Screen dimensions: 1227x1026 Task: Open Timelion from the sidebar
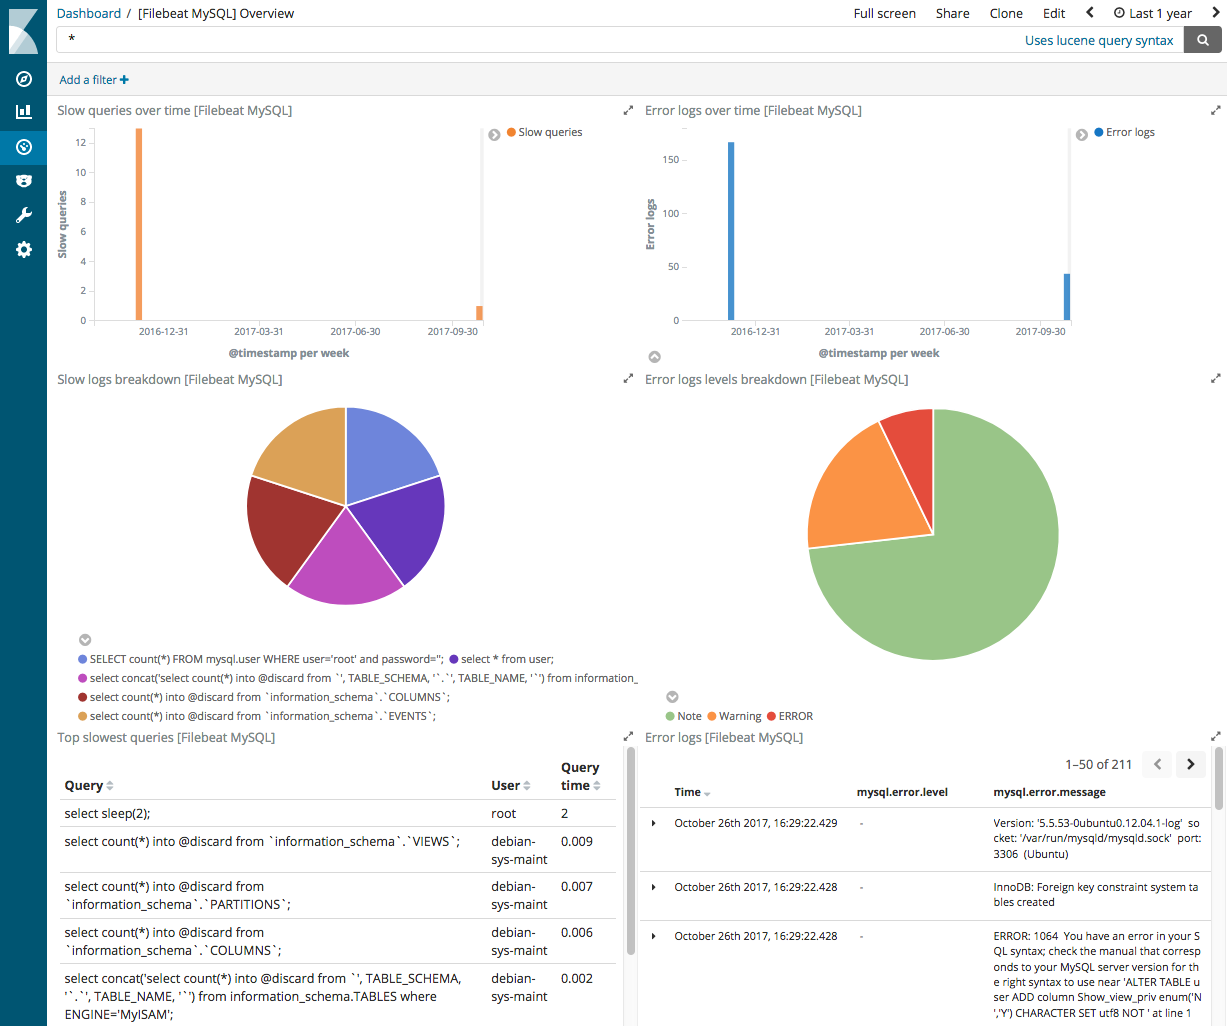click(23, 181)
